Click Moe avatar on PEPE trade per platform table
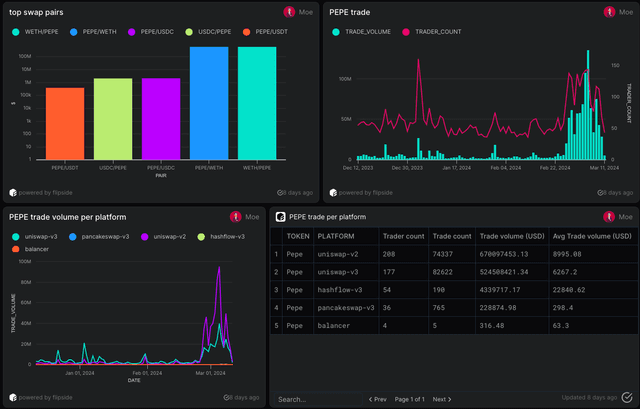The height and width of the screenshot is (409, 640). point(609,217)
